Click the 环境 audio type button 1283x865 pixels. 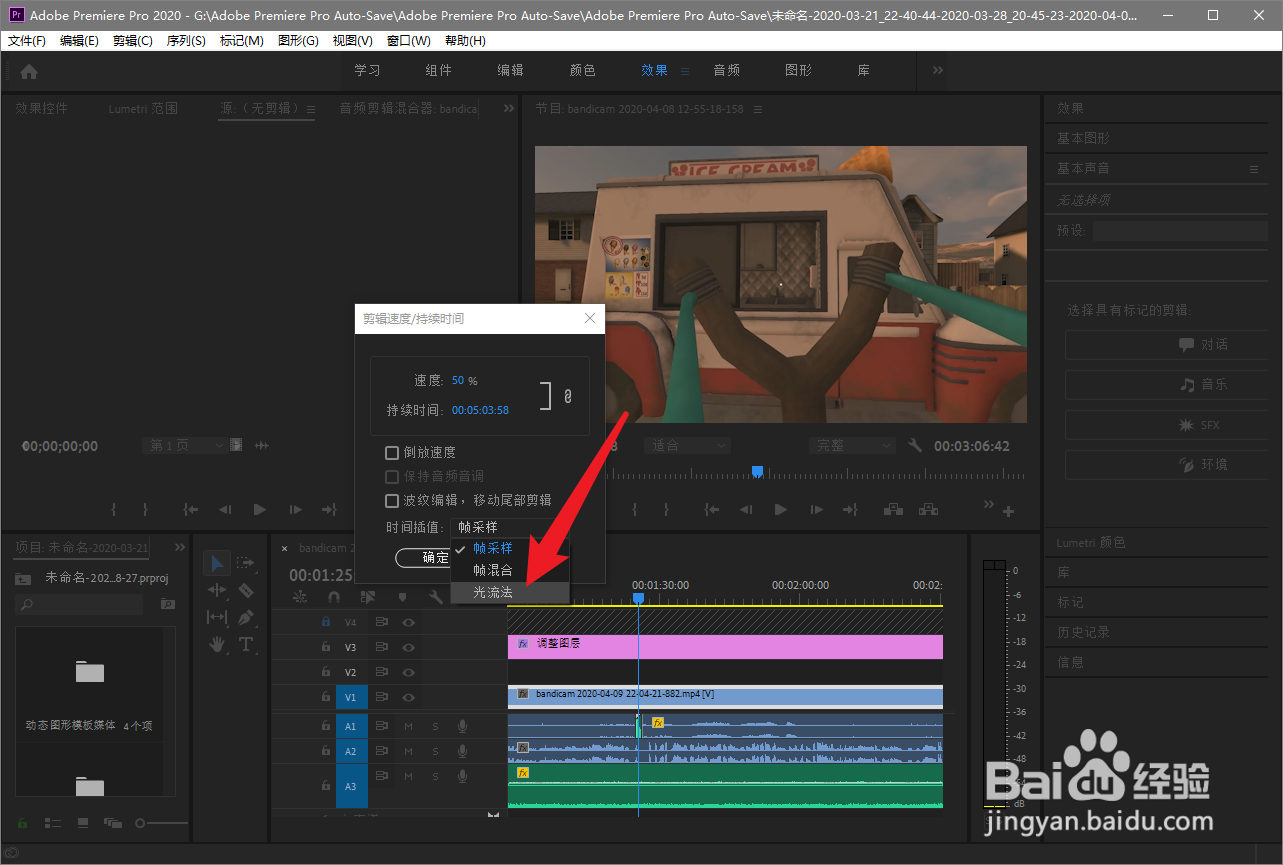[x=1166, y=464]
